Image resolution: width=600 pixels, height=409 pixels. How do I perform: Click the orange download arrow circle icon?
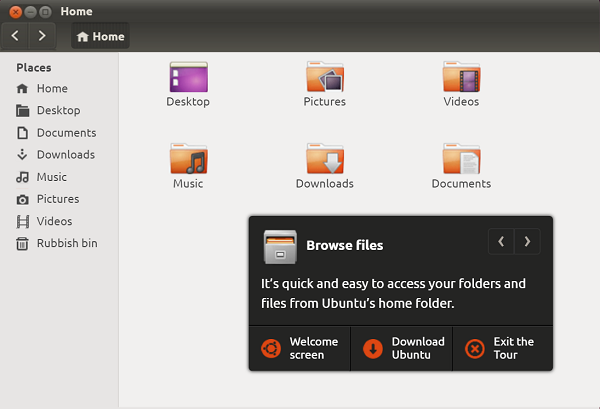(373, 349)
